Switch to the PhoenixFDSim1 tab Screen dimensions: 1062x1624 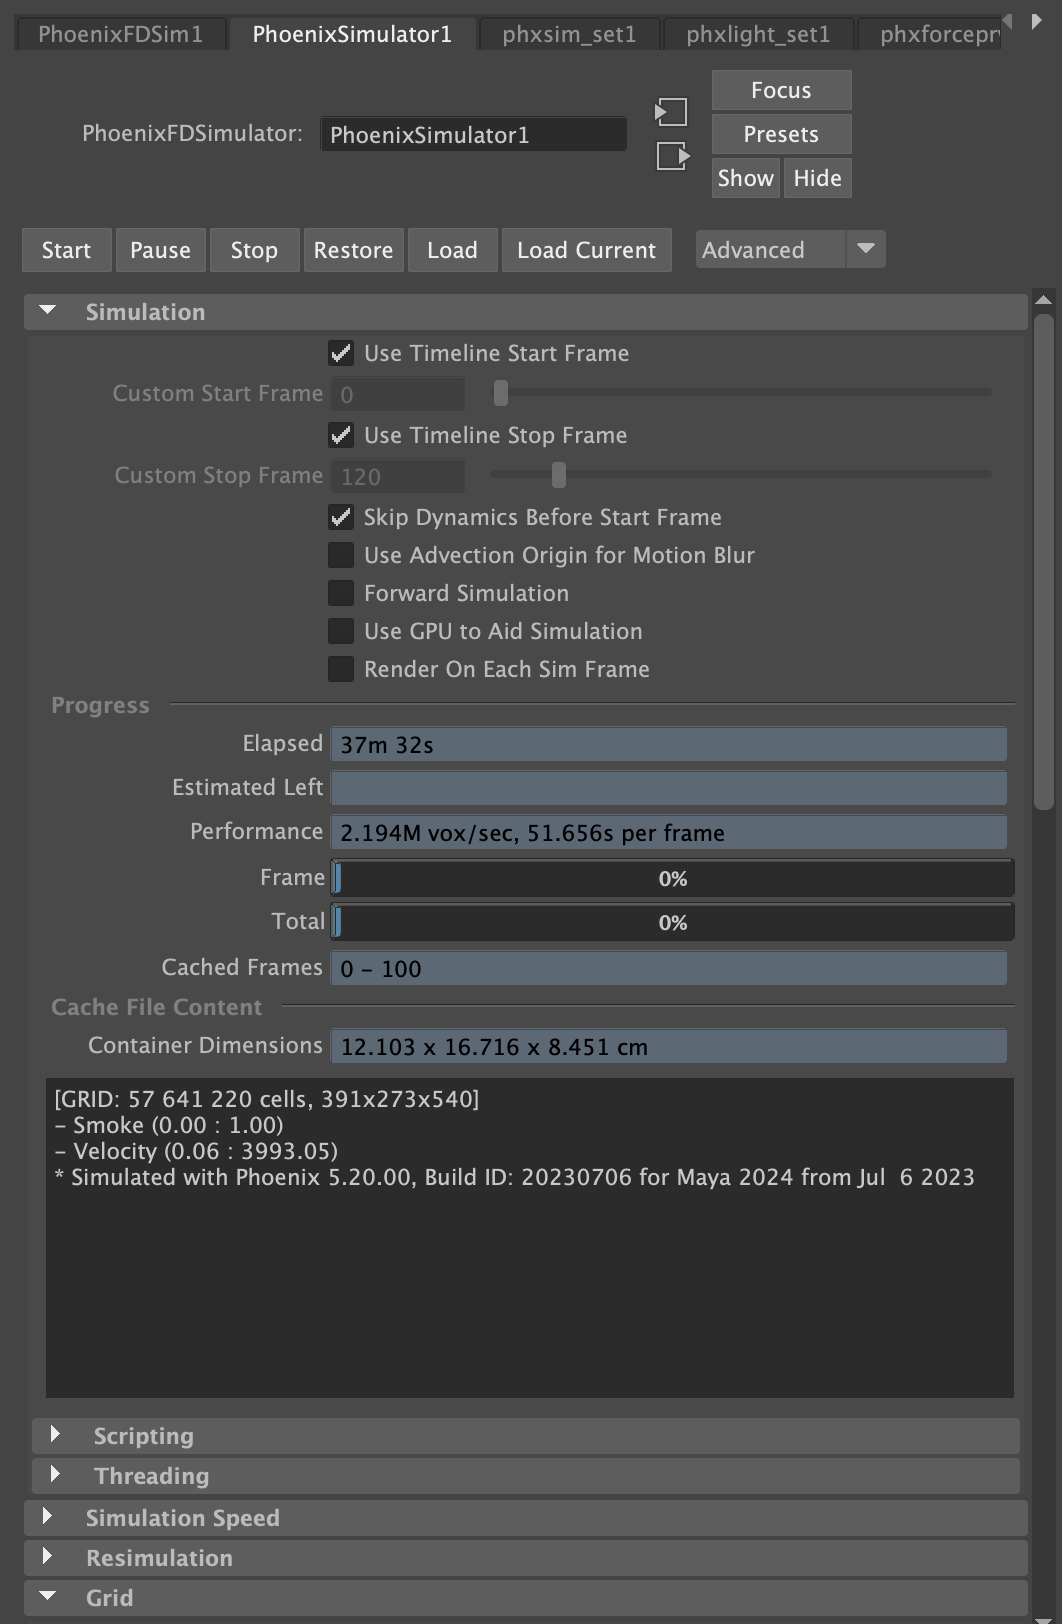tap(120, 34)
